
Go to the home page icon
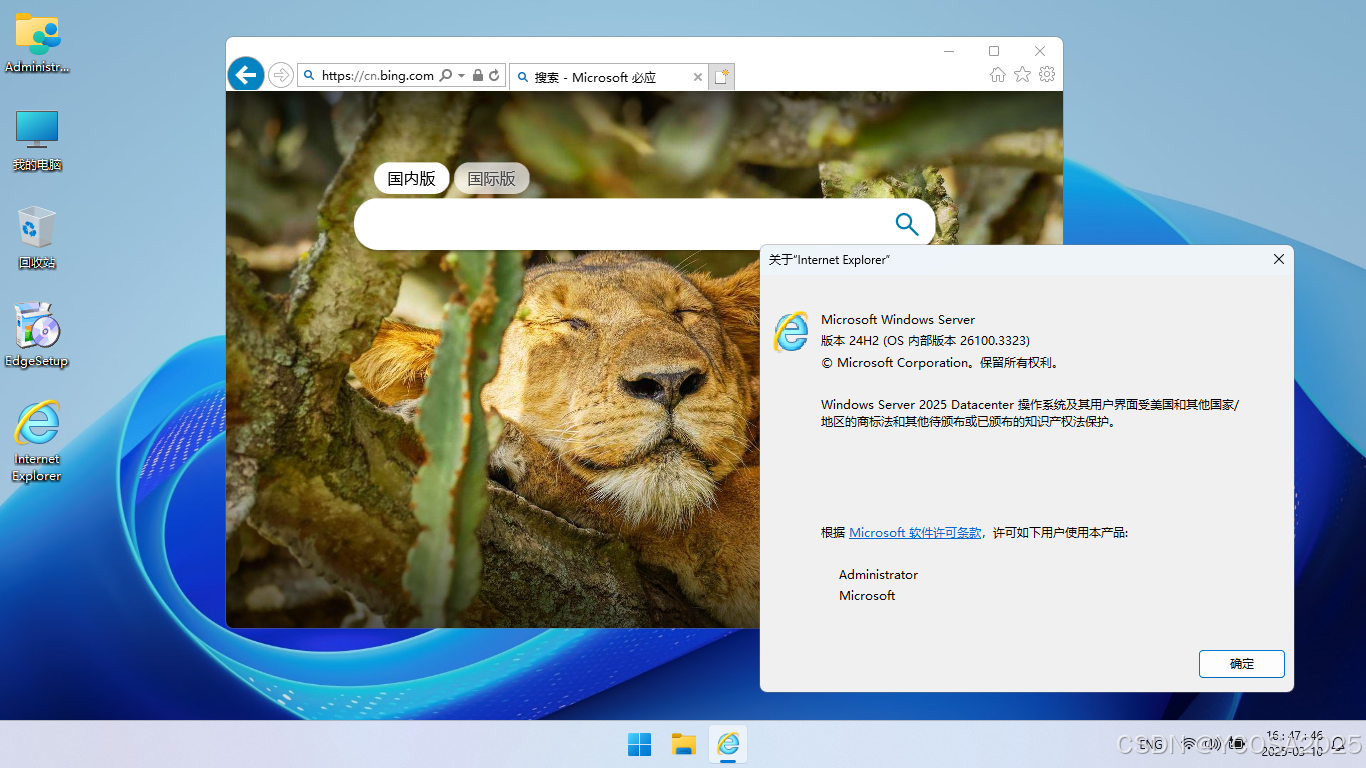click(997, 74)
